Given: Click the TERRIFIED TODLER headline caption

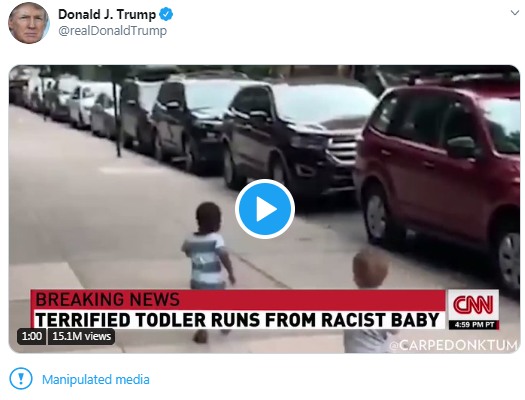Looking at the screenshot, I should [237, 319].
